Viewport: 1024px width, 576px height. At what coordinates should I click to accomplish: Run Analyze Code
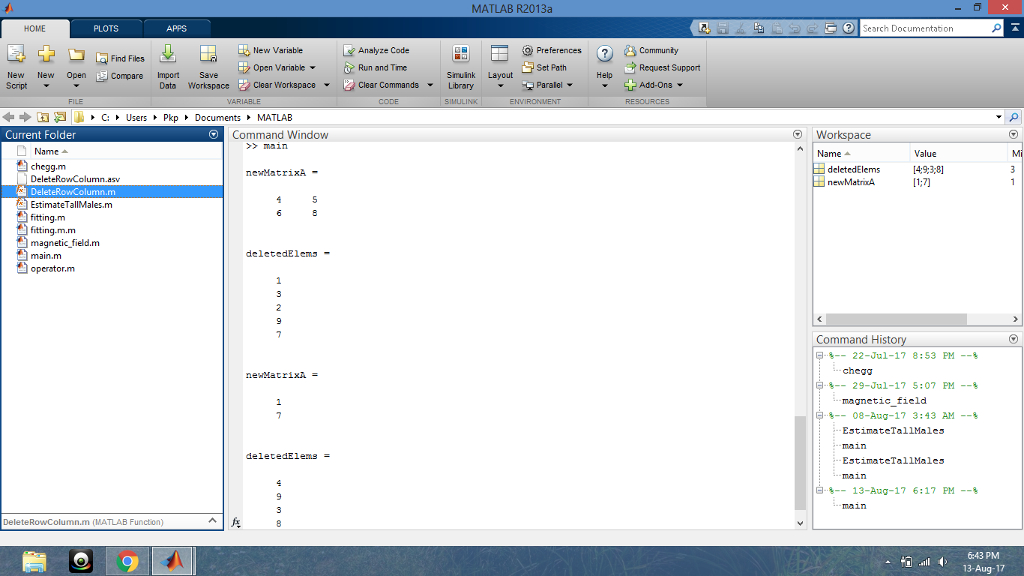tap(376, 50)
